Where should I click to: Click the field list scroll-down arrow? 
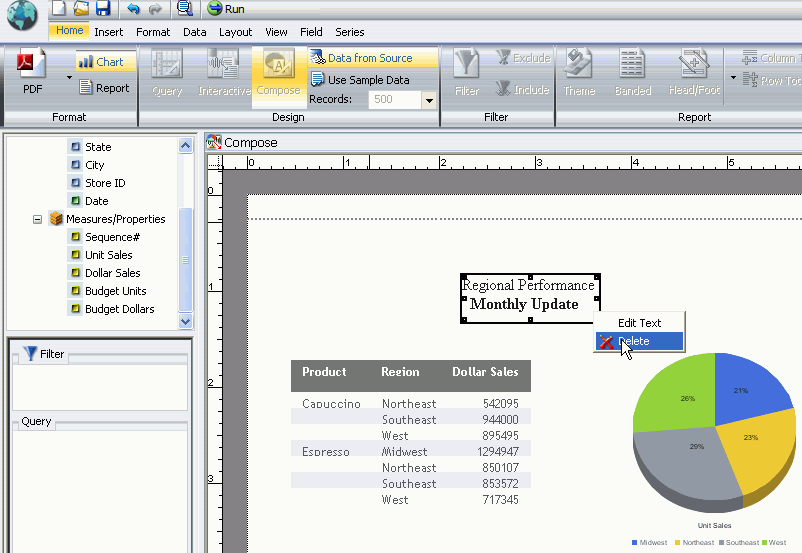[185, 321]
